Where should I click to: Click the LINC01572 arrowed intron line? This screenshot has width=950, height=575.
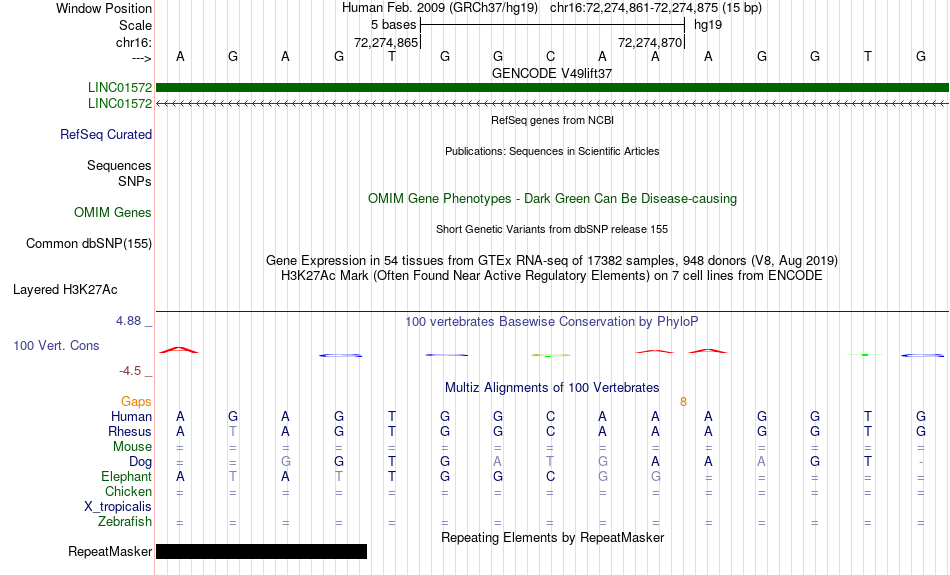click(x=552, y=104)
